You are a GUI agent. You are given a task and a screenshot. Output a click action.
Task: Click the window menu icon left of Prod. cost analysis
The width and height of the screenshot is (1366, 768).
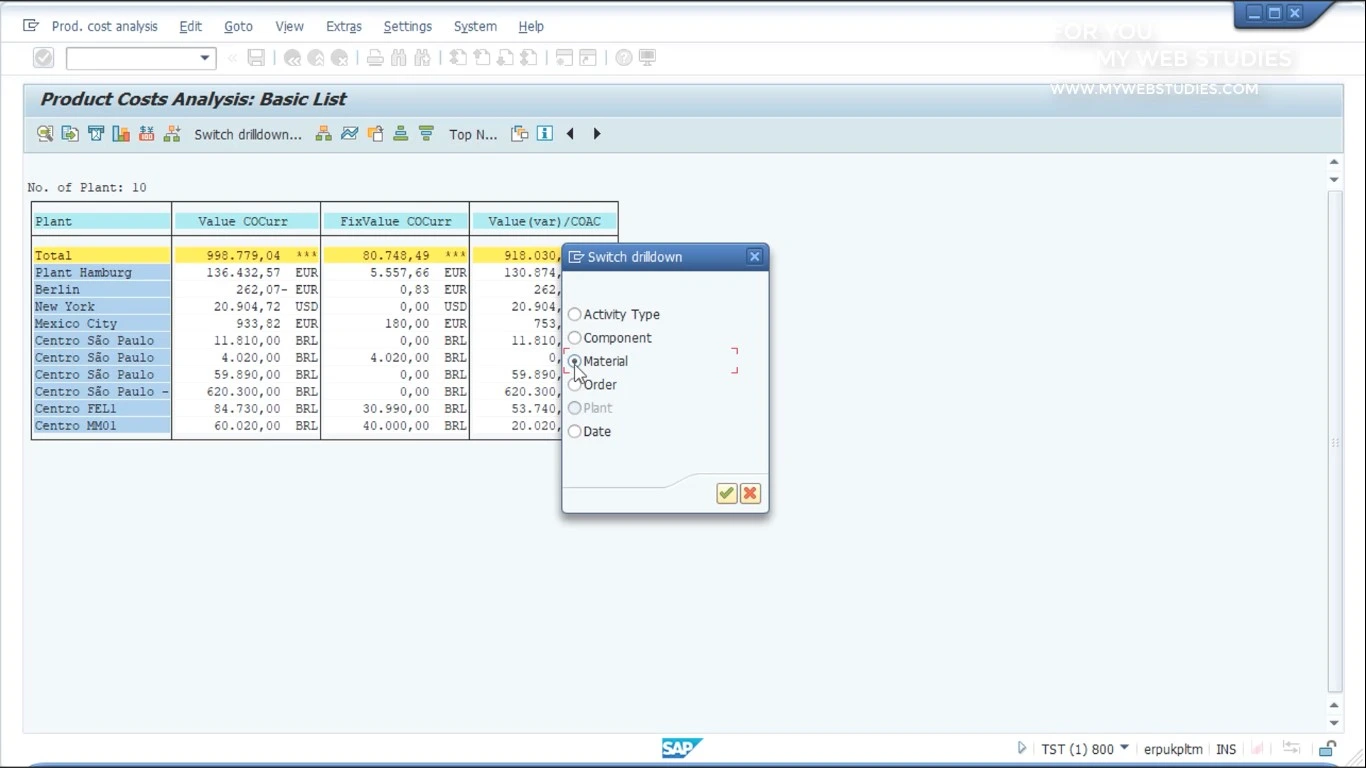click(31, 26)
